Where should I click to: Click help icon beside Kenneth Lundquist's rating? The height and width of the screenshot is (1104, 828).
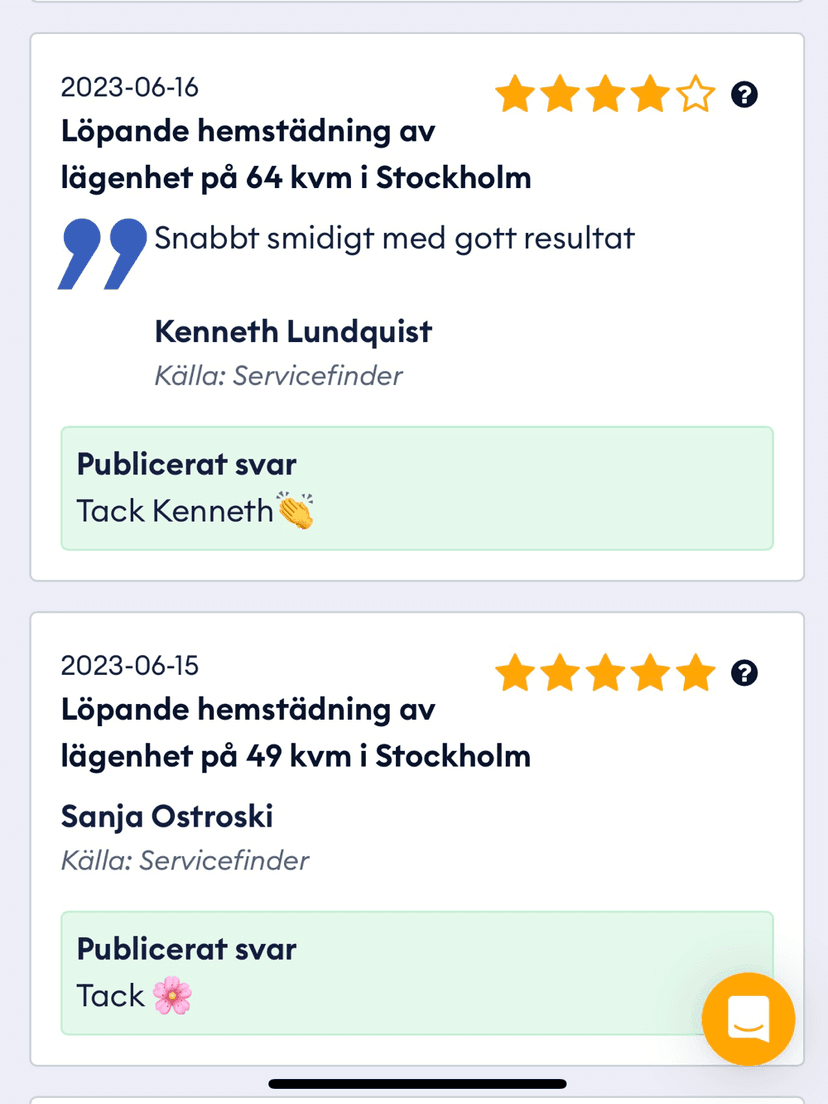[x=744, y=94]
